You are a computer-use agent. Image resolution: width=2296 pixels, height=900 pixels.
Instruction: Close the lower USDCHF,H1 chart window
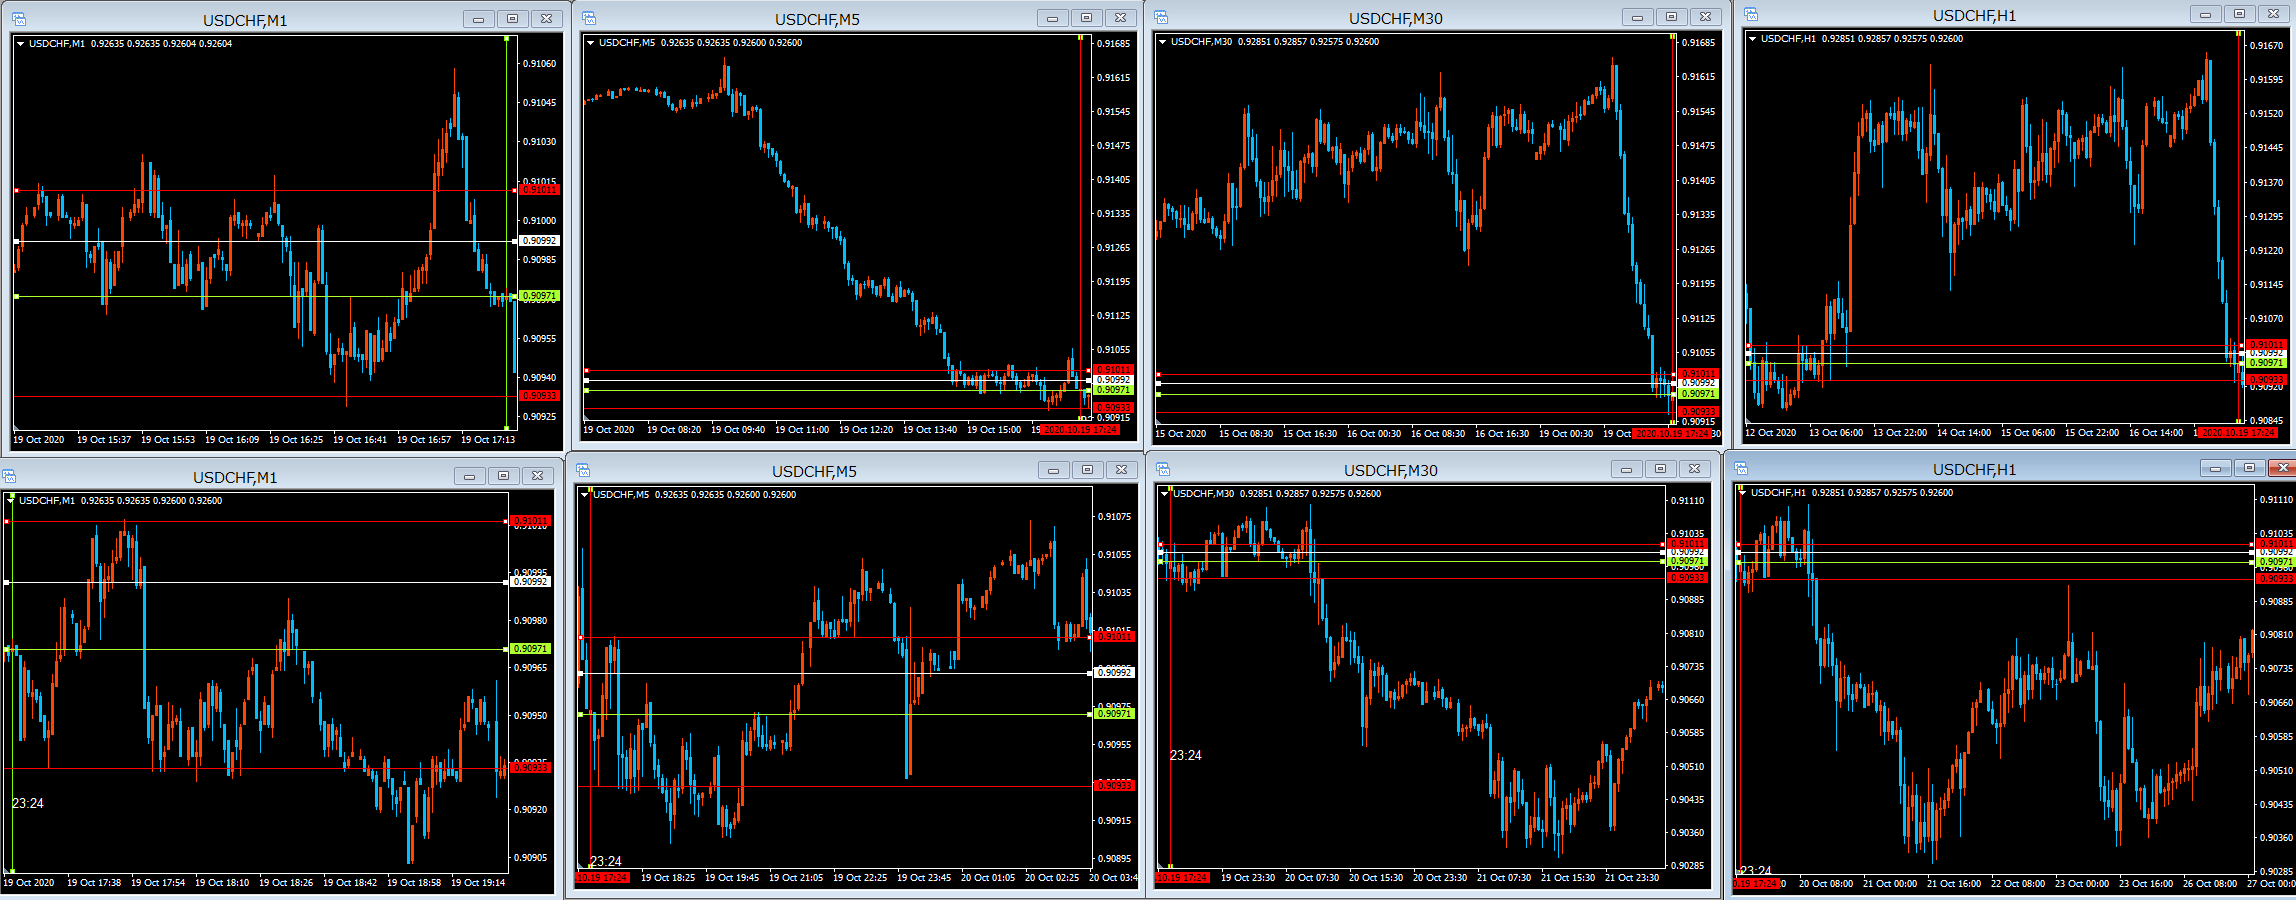point(2281,468)
